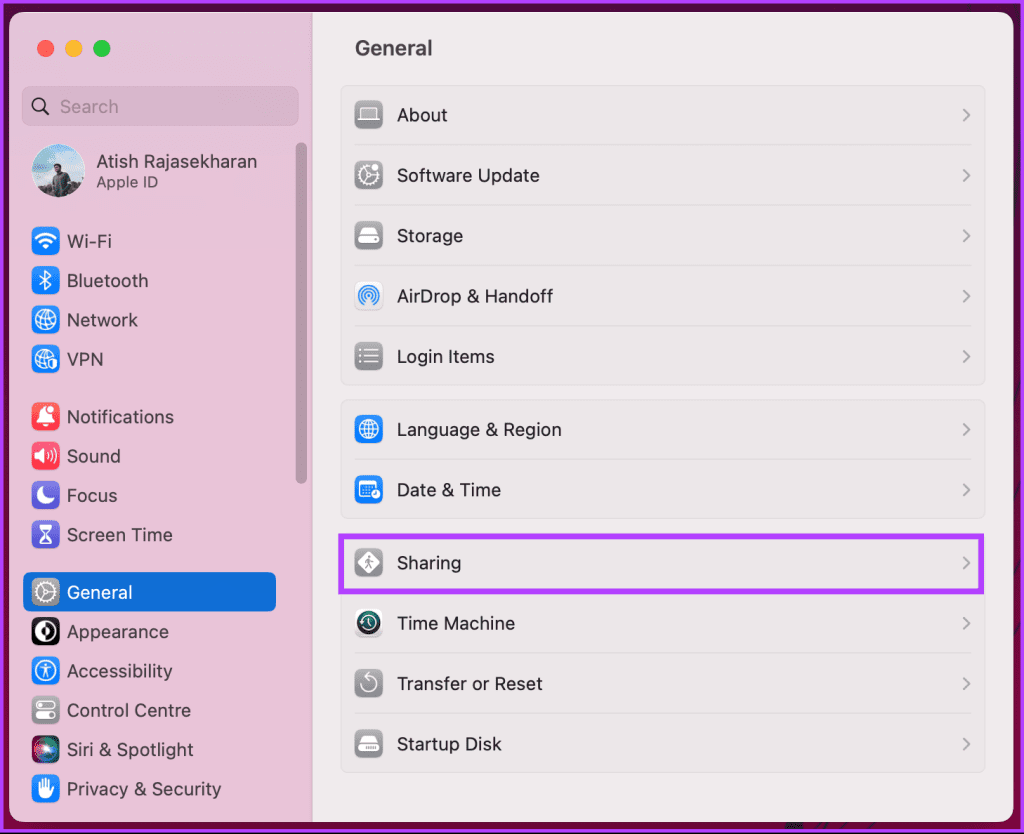Switch to Appearance settings

pos(117,631)
